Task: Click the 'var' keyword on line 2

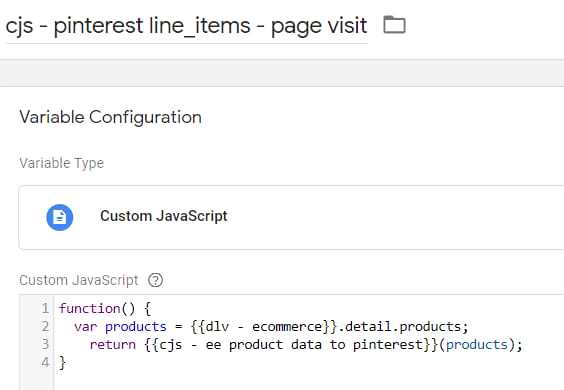Action: (86, 327)
